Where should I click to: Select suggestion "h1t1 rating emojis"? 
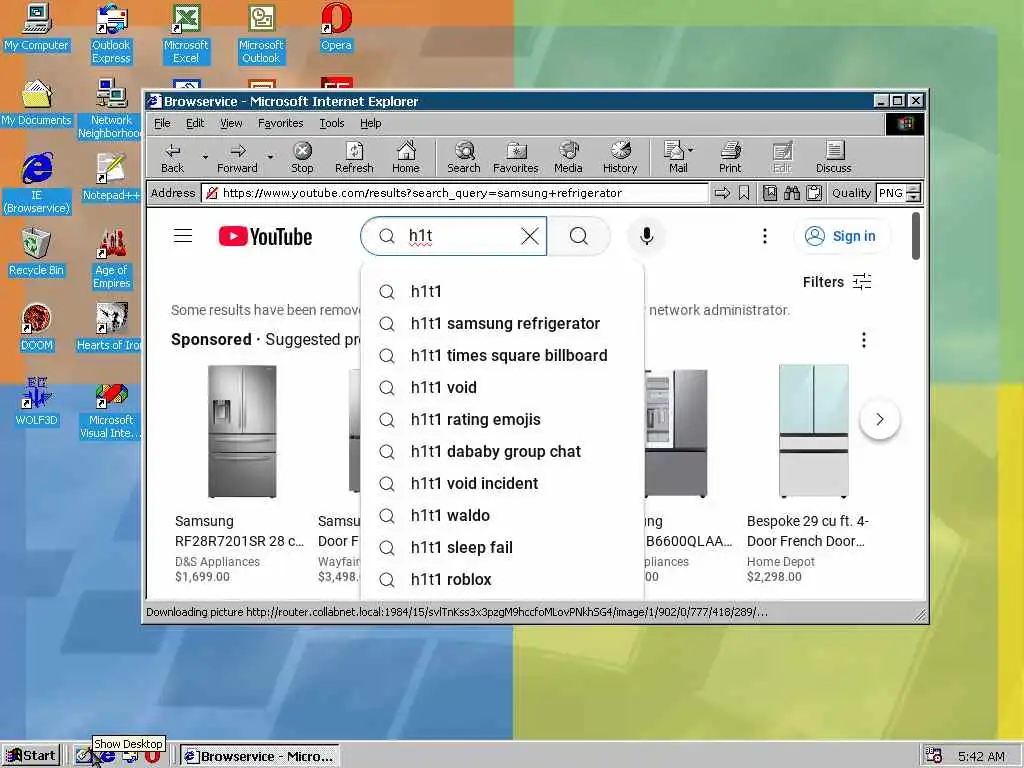click(502, 419)
